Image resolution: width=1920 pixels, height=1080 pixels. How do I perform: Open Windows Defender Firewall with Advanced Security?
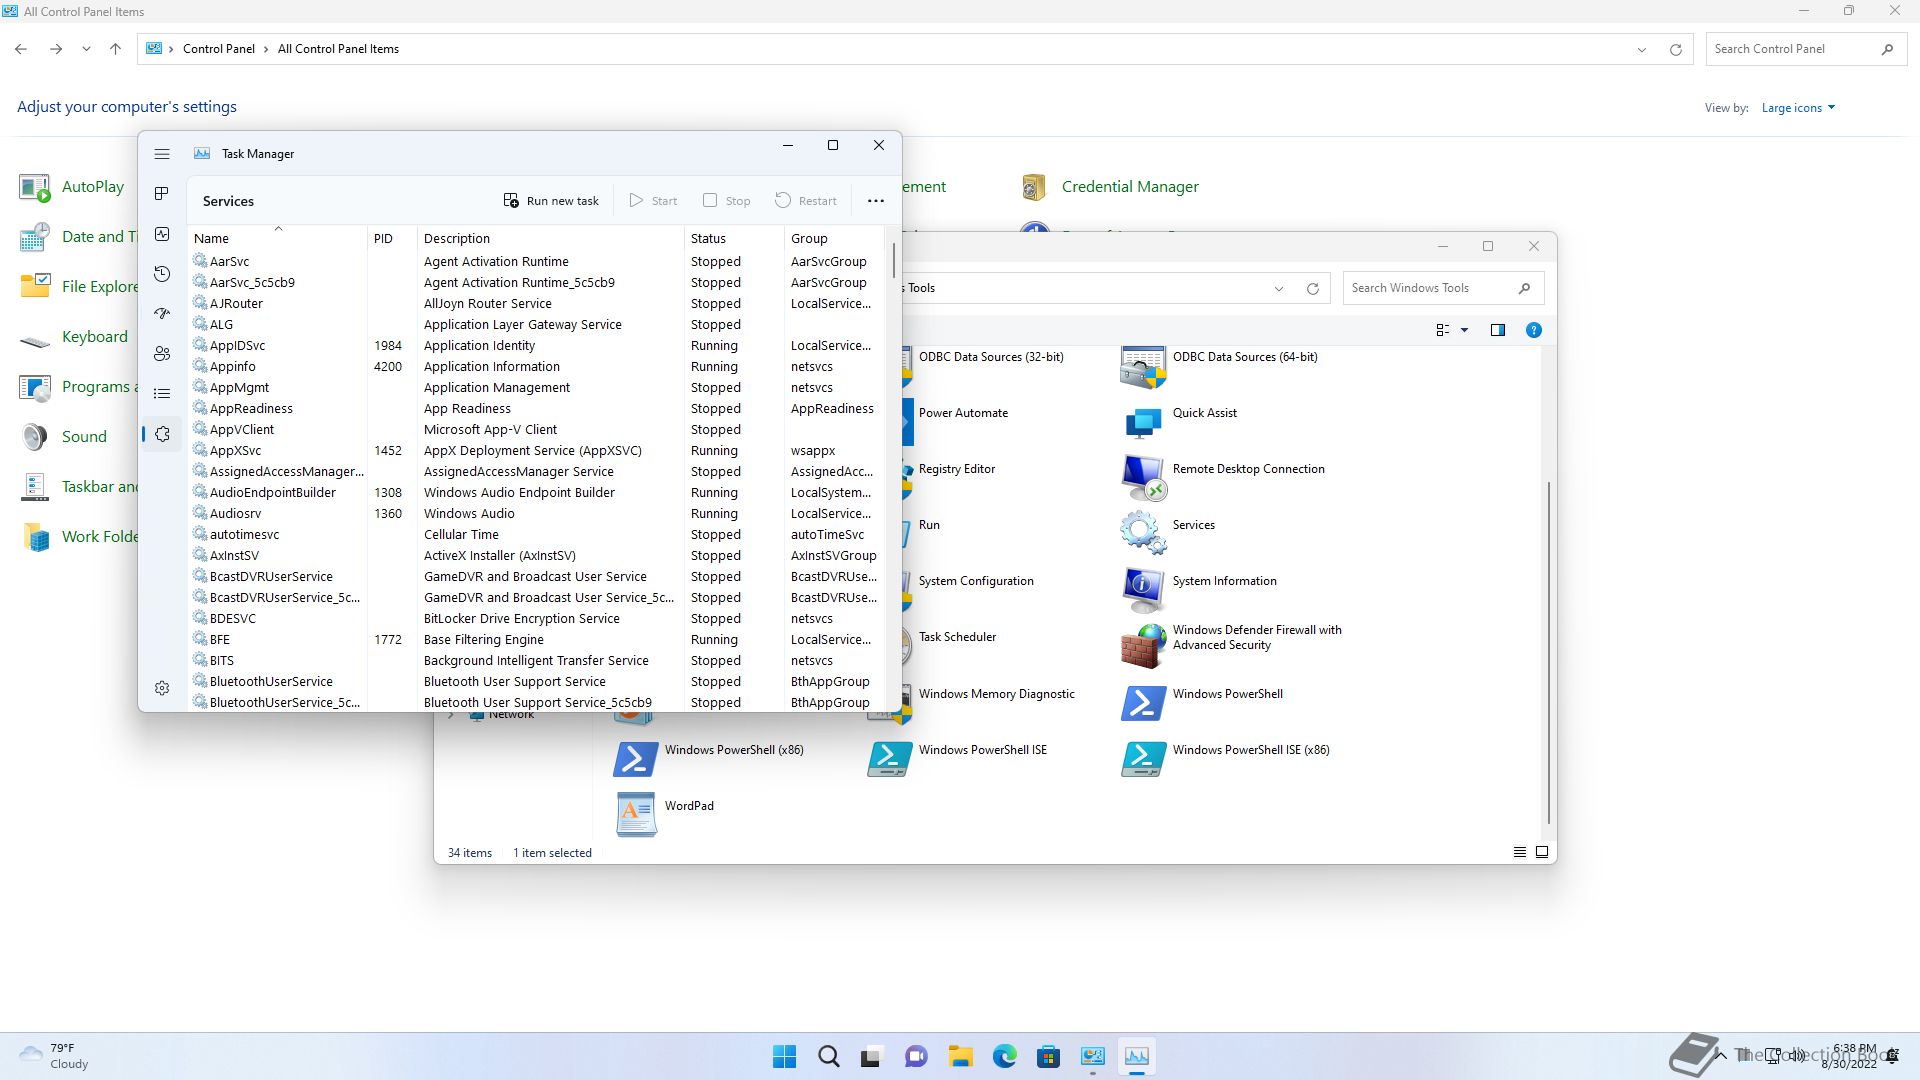coord(1232,645)
